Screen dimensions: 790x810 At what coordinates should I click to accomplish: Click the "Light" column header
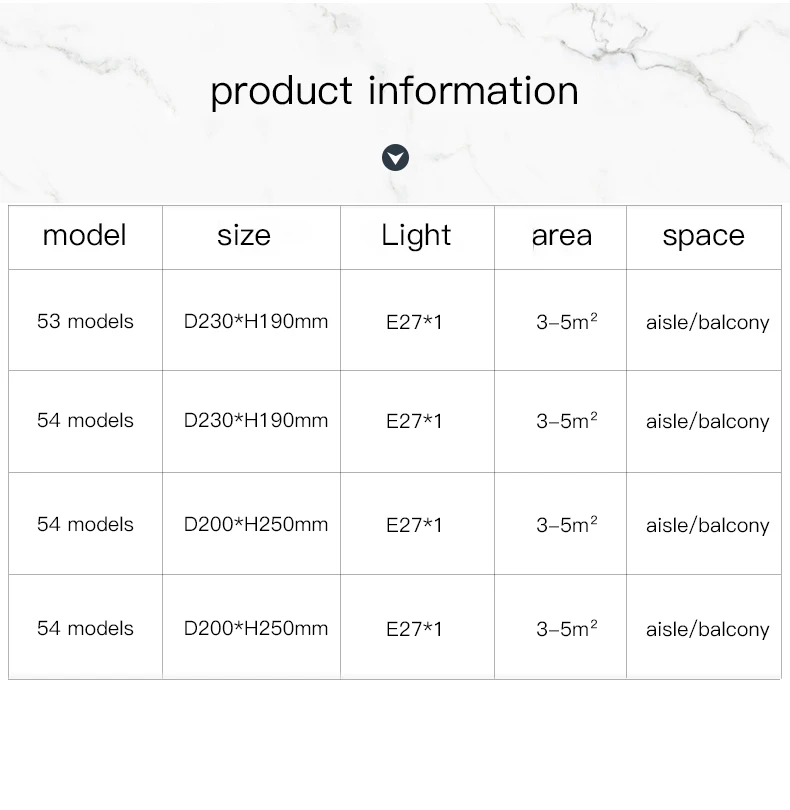[x=416, y=236]
